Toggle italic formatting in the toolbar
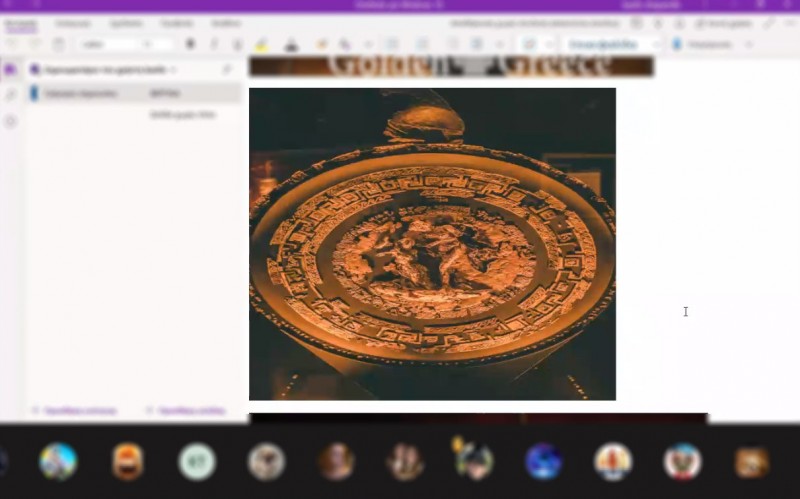The width and height of the screenshot is (800, 499). coord(214,44)
